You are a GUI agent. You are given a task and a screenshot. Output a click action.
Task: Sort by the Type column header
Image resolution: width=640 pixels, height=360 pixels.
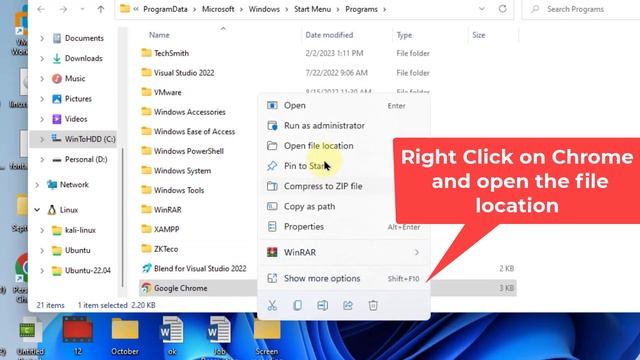pyautogui.click(x=404, y=35)
